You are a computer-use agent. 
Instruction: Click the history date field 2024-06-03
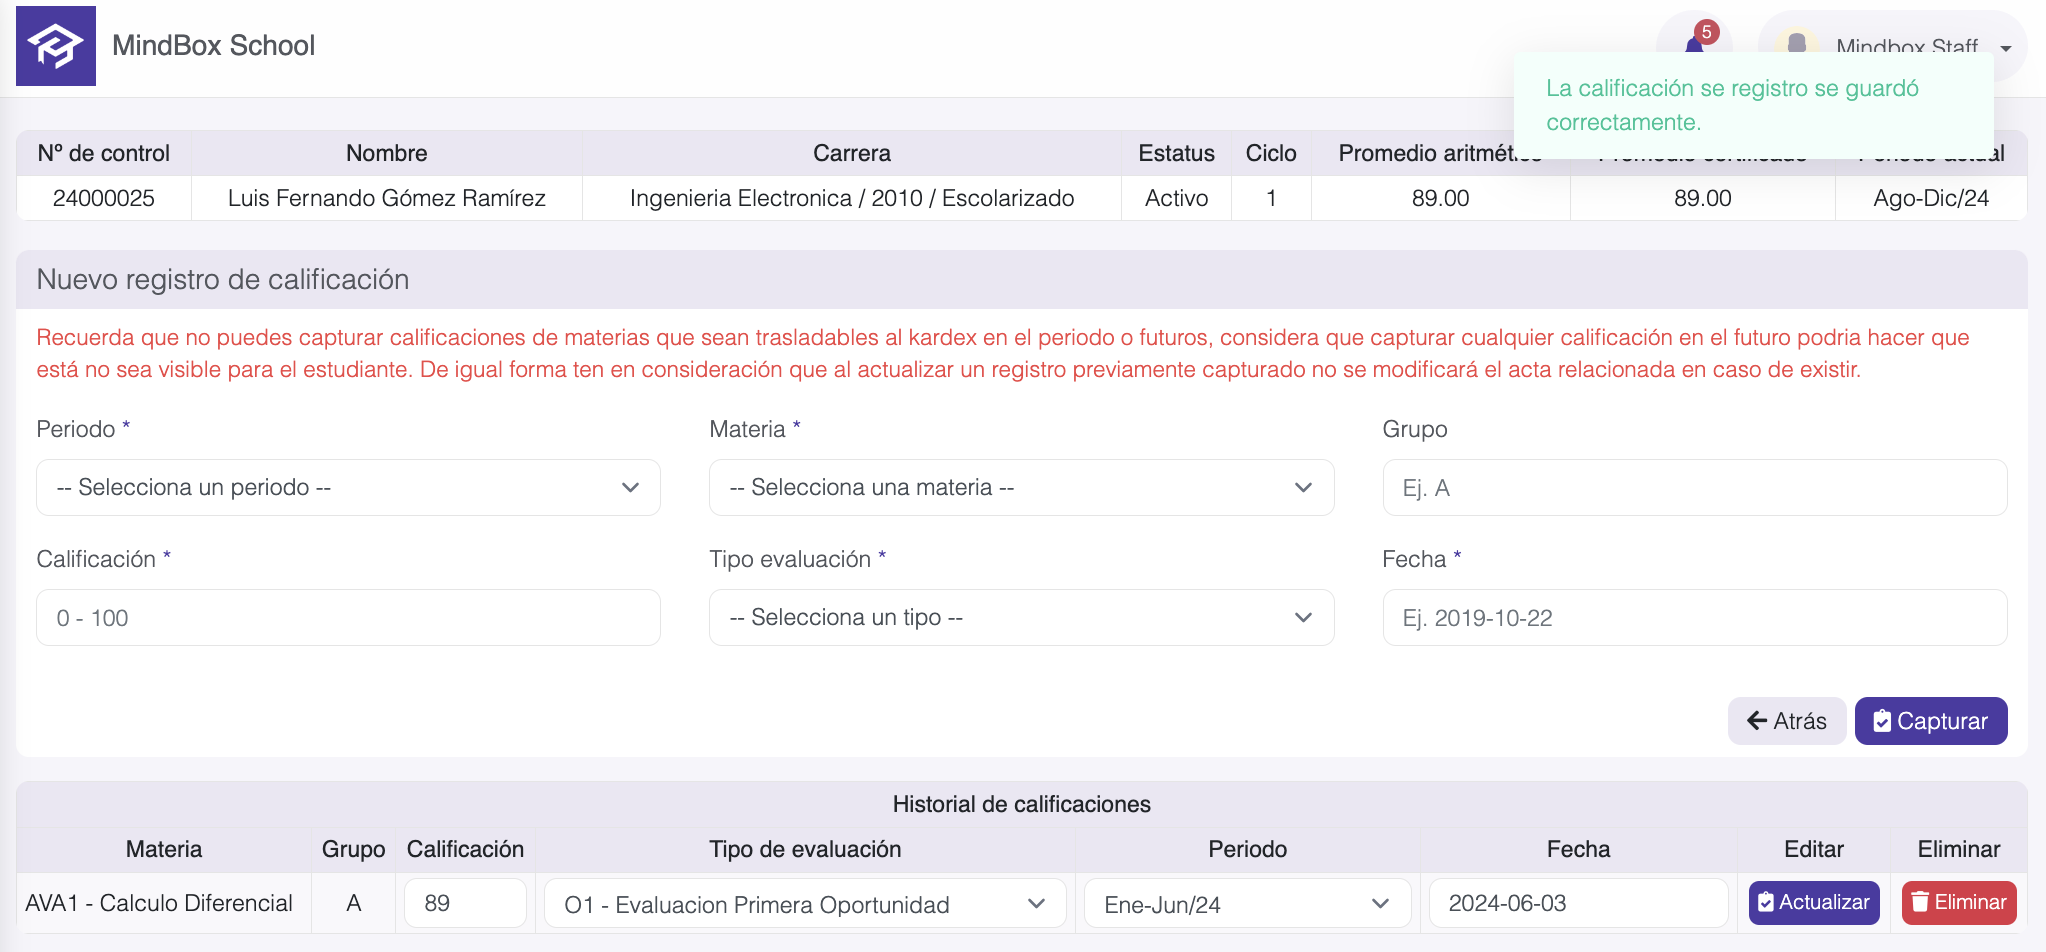(1578, 903)
